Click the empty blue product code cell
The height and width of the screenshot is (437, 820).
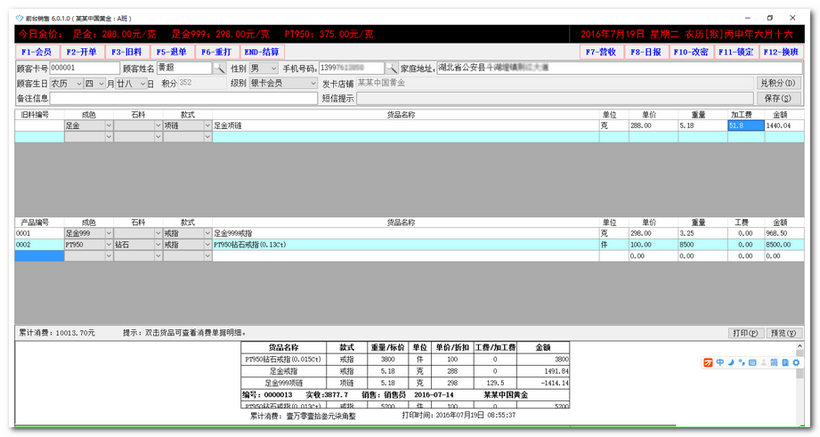click(39, 256)
